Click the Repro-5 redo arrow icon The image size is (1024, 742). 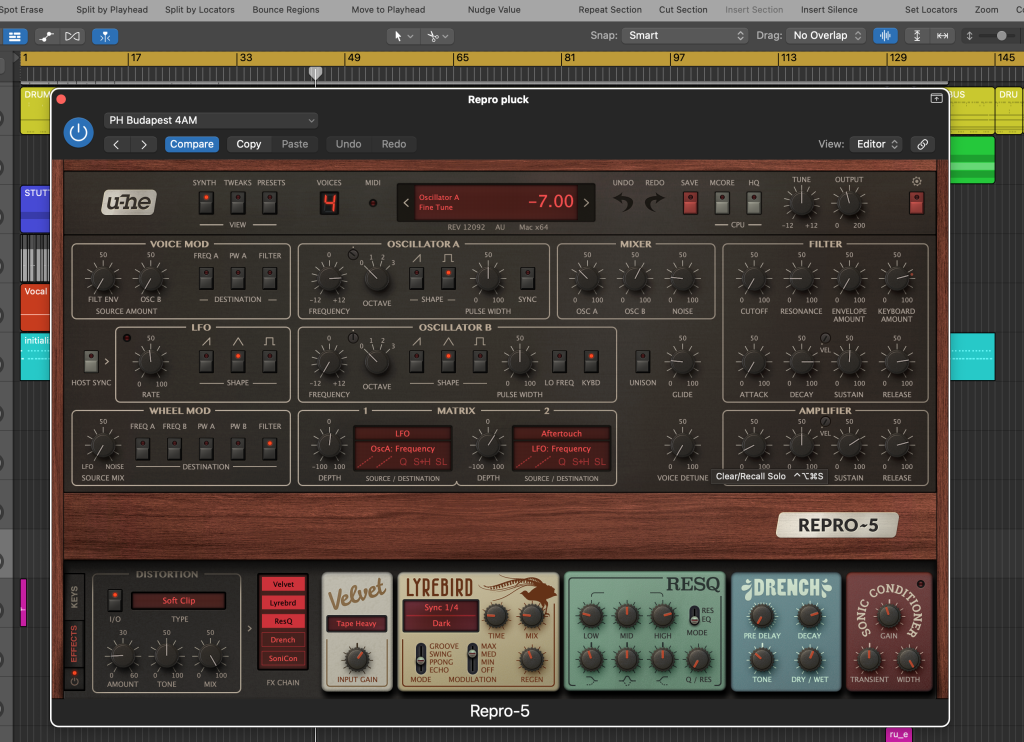click(654, 202)
